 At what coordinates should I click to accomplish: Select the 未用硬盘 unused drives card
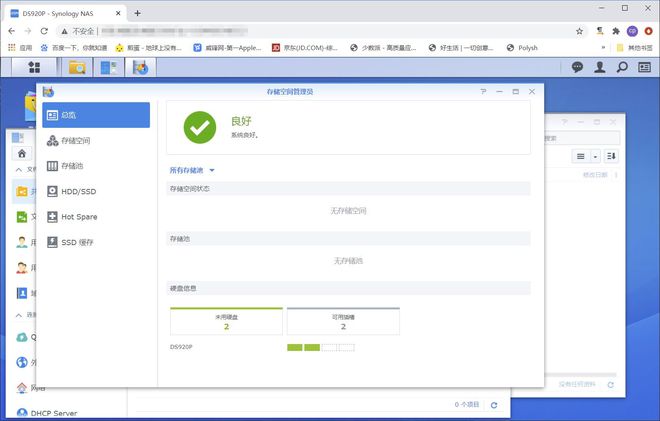pos(226,321)
